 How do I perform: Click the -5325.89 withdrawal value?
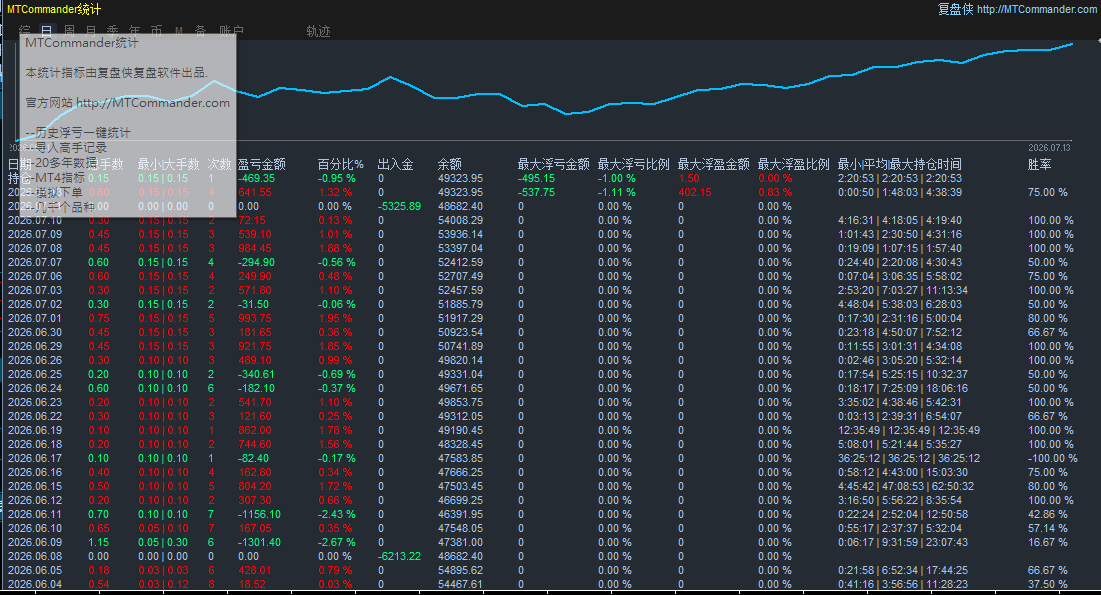pyautogui.click(x=400, y=206)
